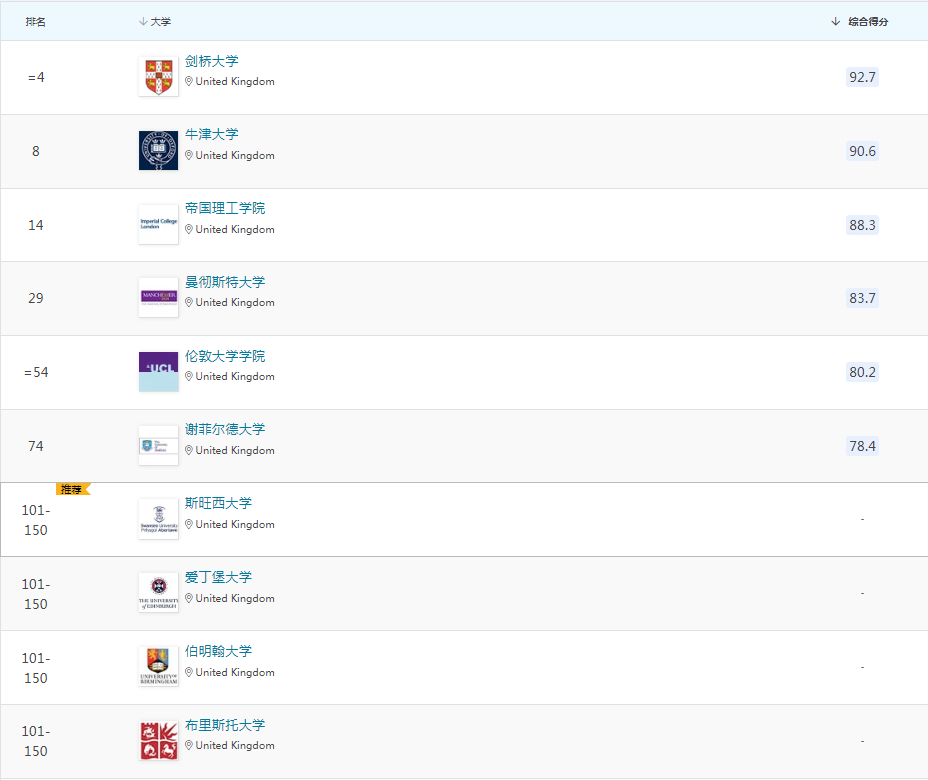Open the Swansea University logo
The height and width of the screenshot is (780, 928).
tap(158, 520)
